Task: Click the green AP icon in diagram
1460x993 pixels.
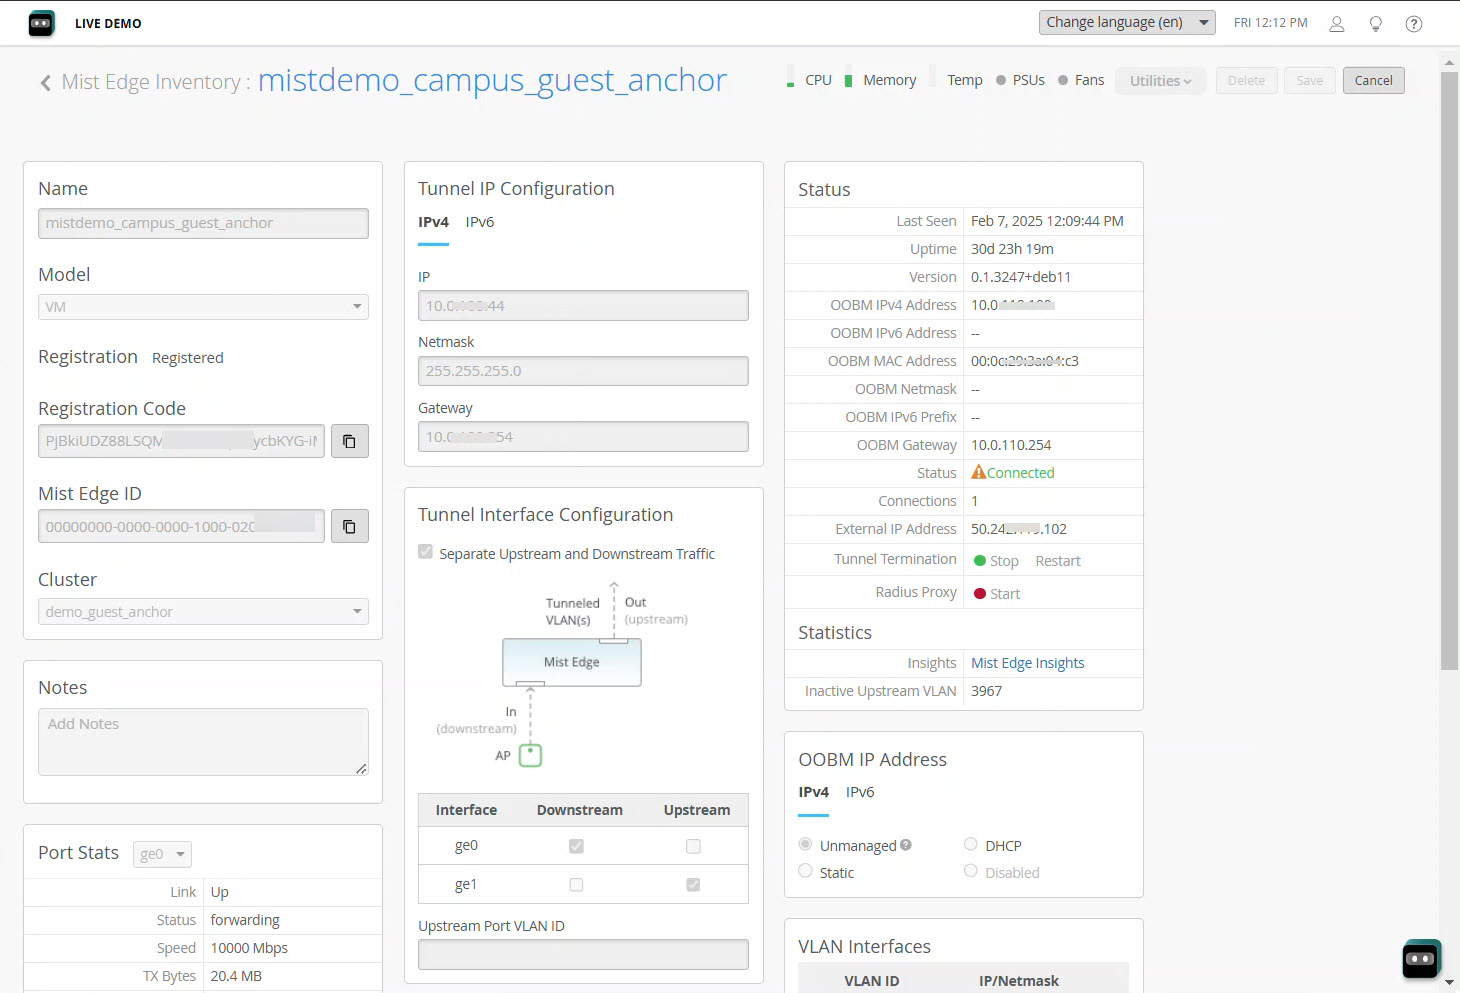Action: click(x=530, y=755)
